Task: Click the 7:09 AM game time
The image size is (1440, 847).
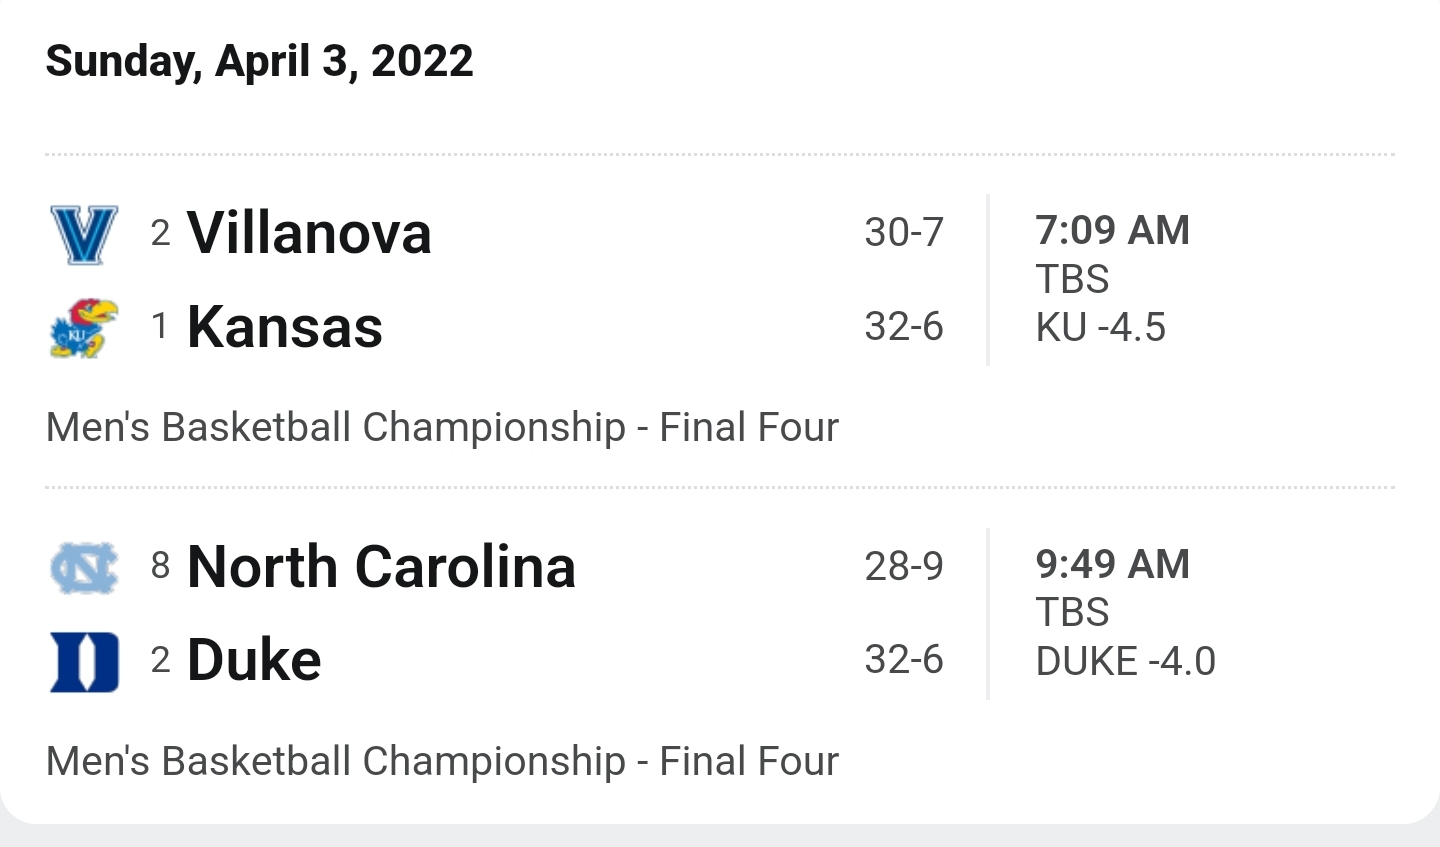Action: click(x=1112, y=230)
